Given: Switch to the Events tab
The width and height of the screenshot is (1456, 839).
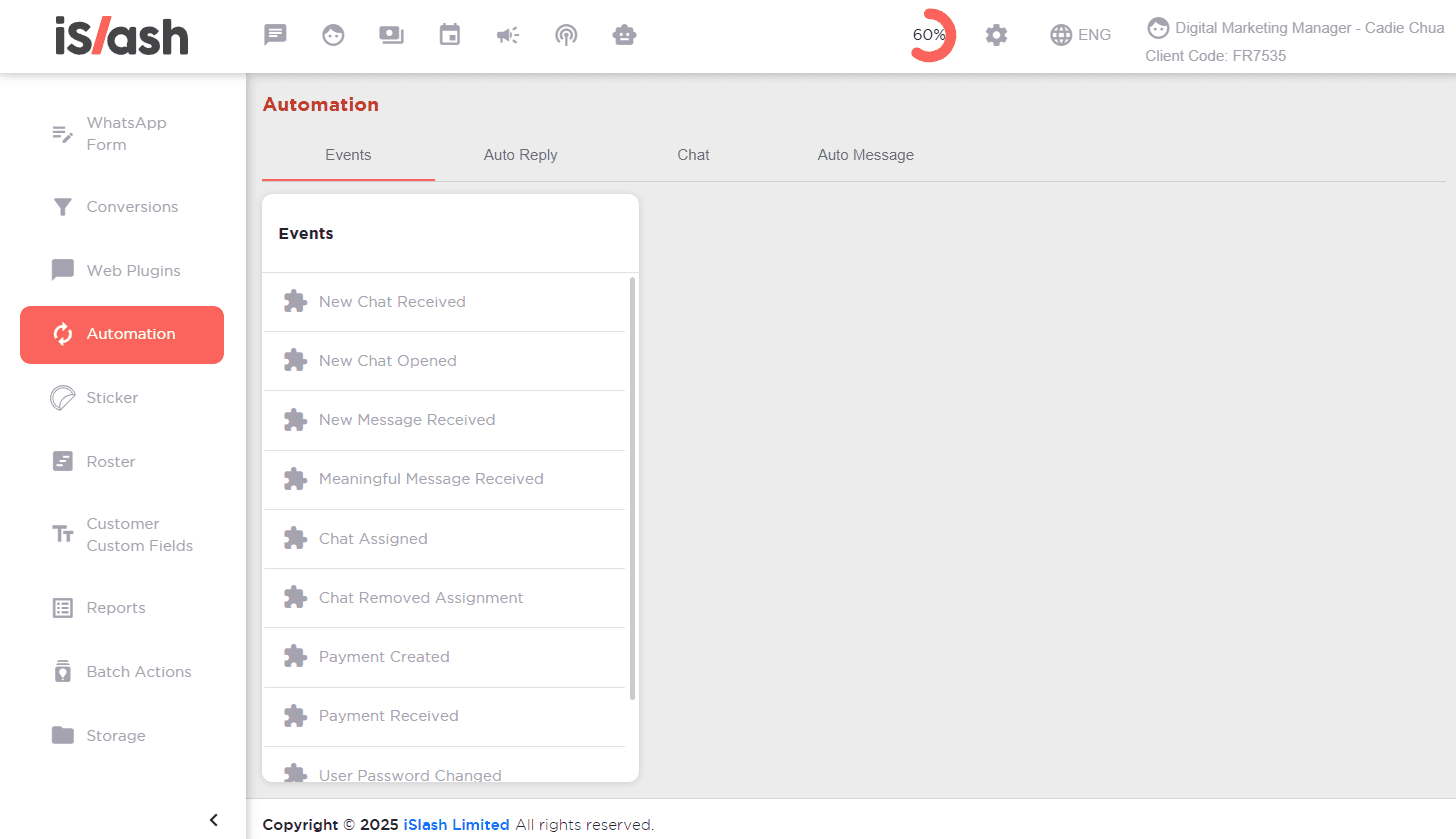Looking at the screenshot, I should tap(348, 155).
